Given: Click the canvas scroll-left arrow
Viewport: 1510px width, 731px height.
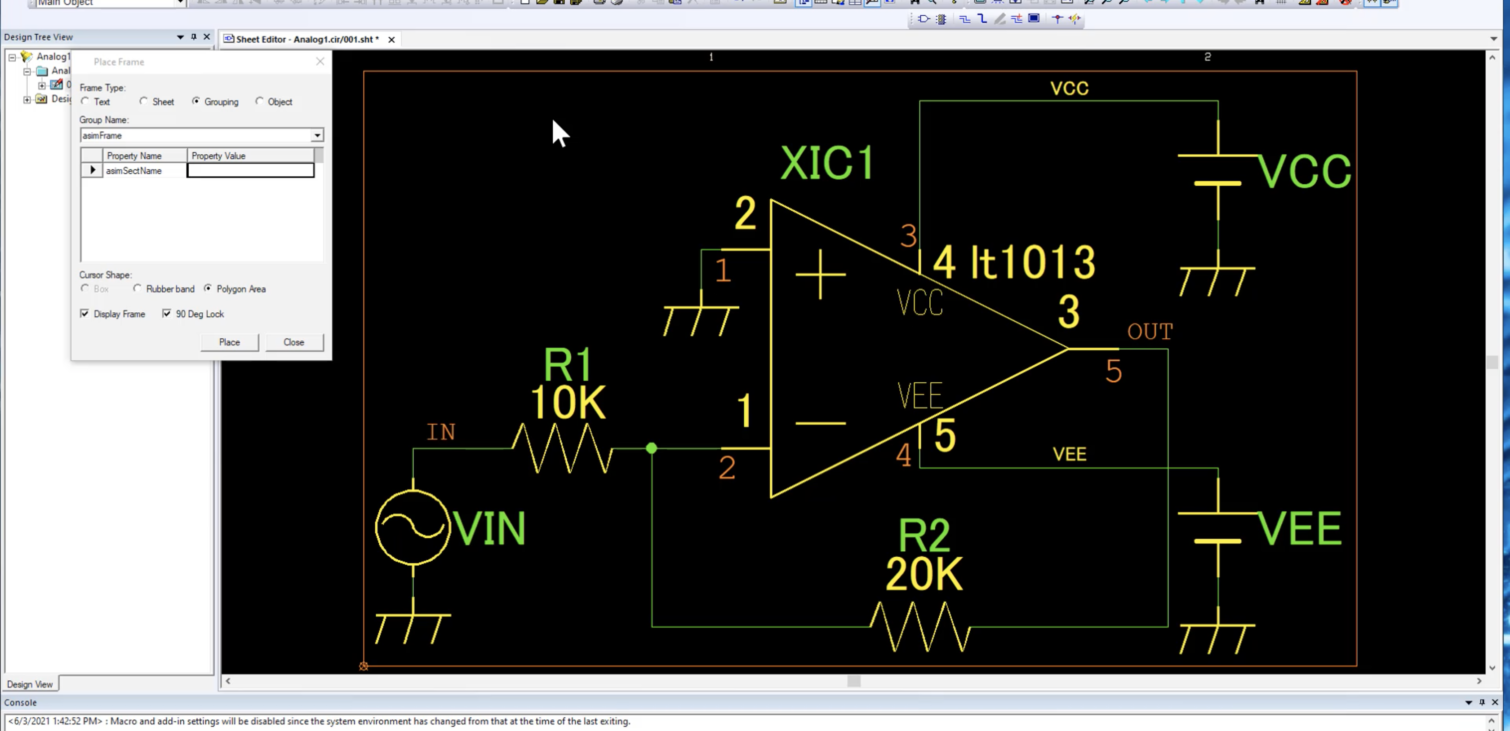Looking at the screenshot, I should 228,681.
